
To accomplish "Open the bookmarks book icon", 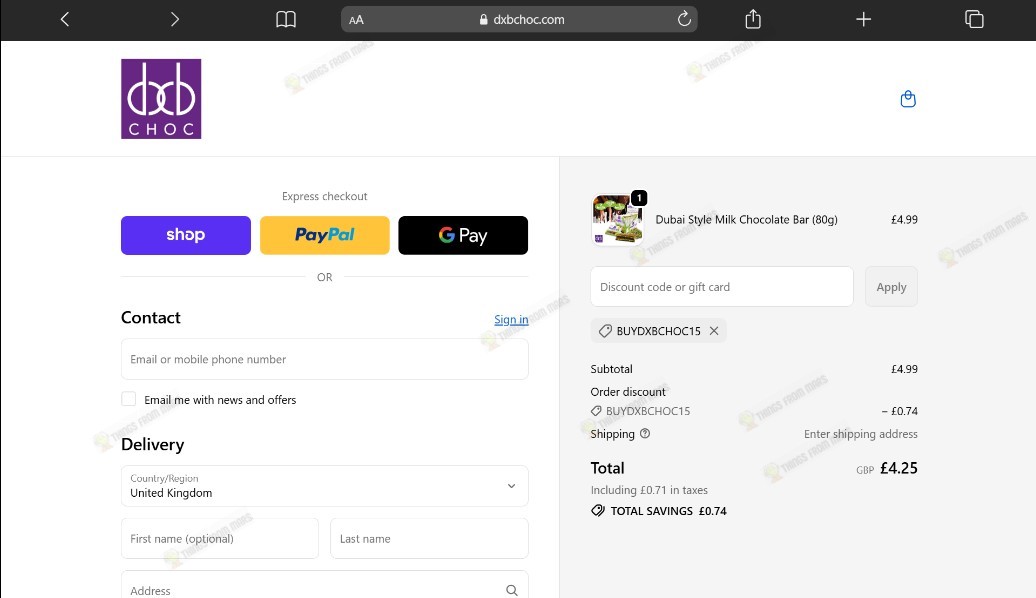I will point(285,19).
